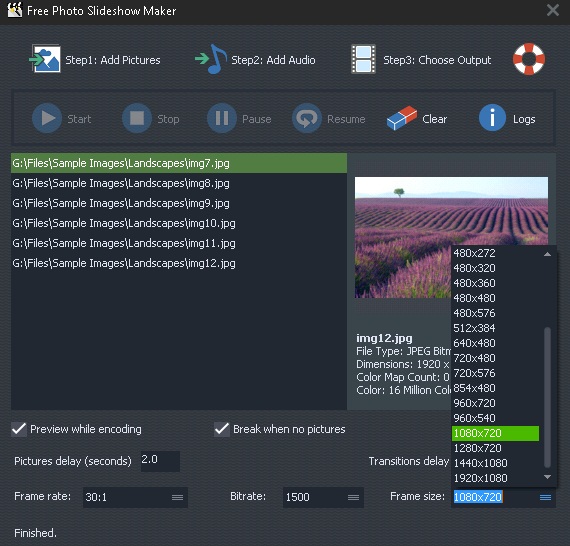The height and width of the screenshot is (546, 570).
Task: Select 960x540 frame size
Action: tap(495, 418)
